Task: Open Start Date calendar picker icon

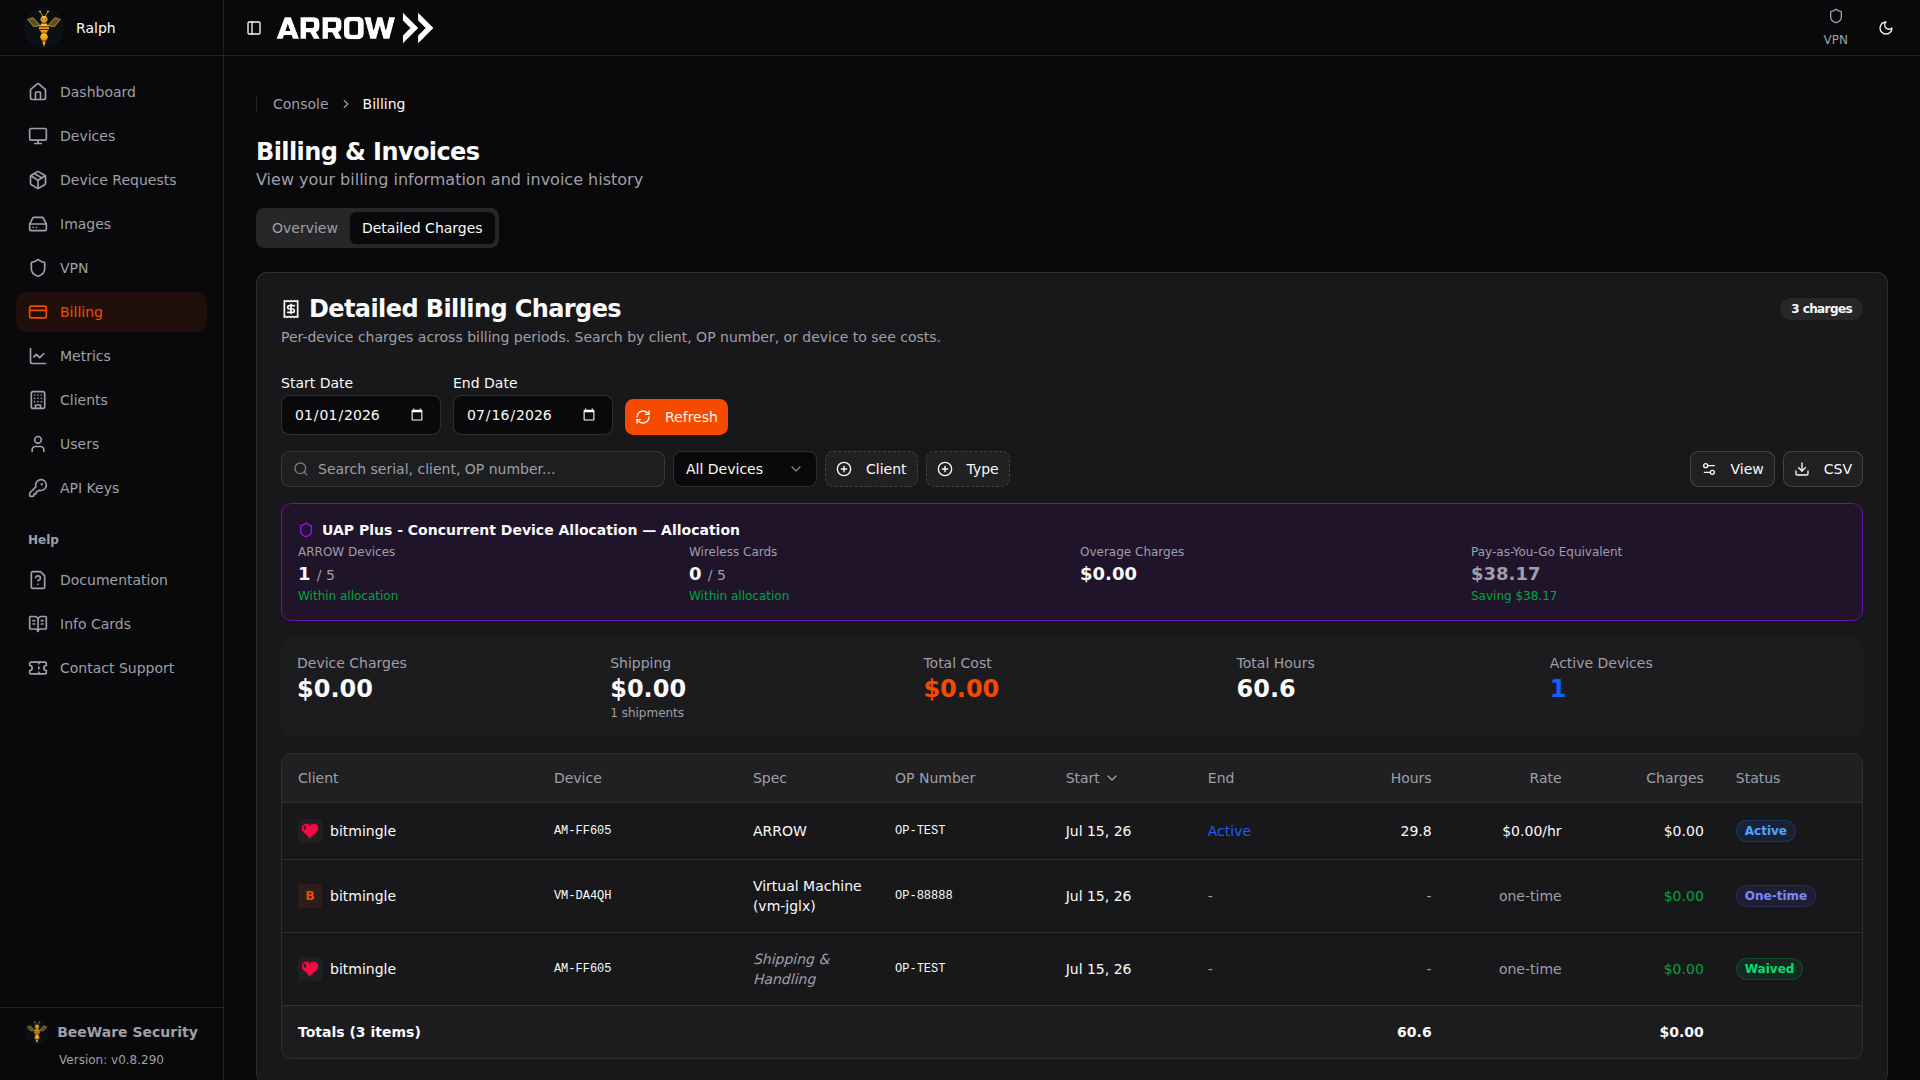Action: pyautogui.click(x=417, y=415)
